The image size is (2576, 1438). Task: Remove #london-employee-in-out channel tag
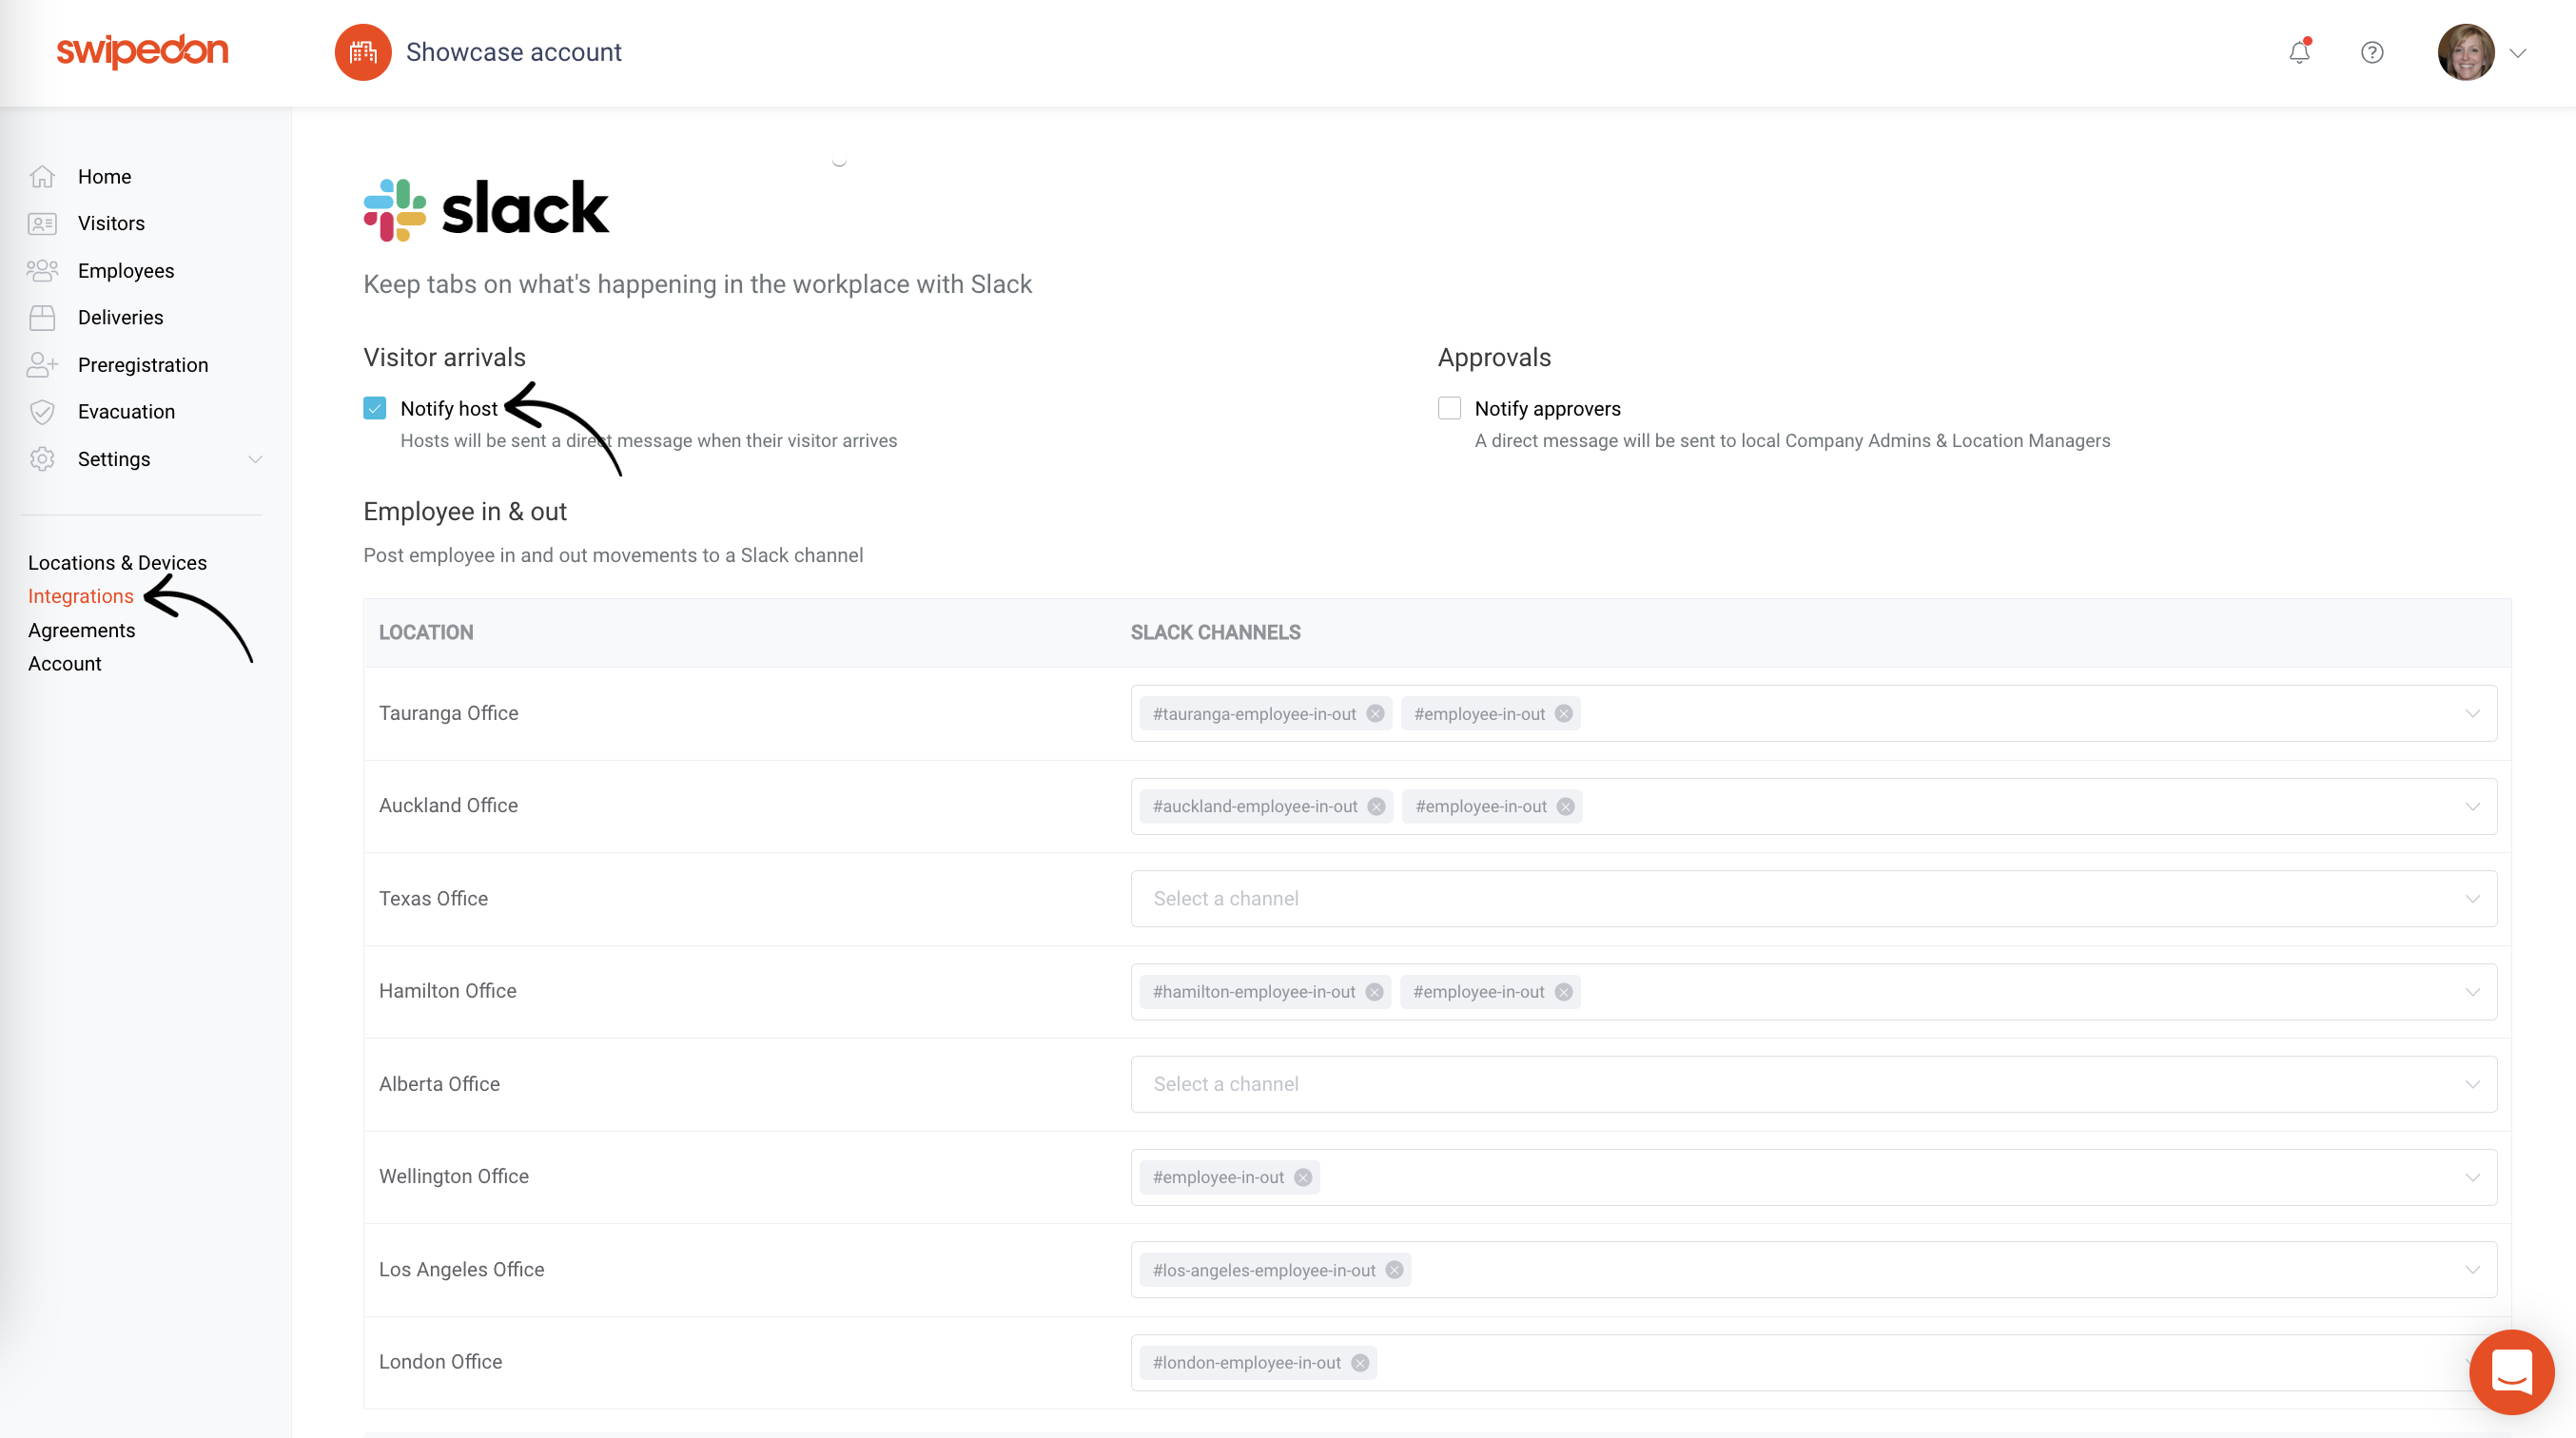(x=1359, y=1362)
